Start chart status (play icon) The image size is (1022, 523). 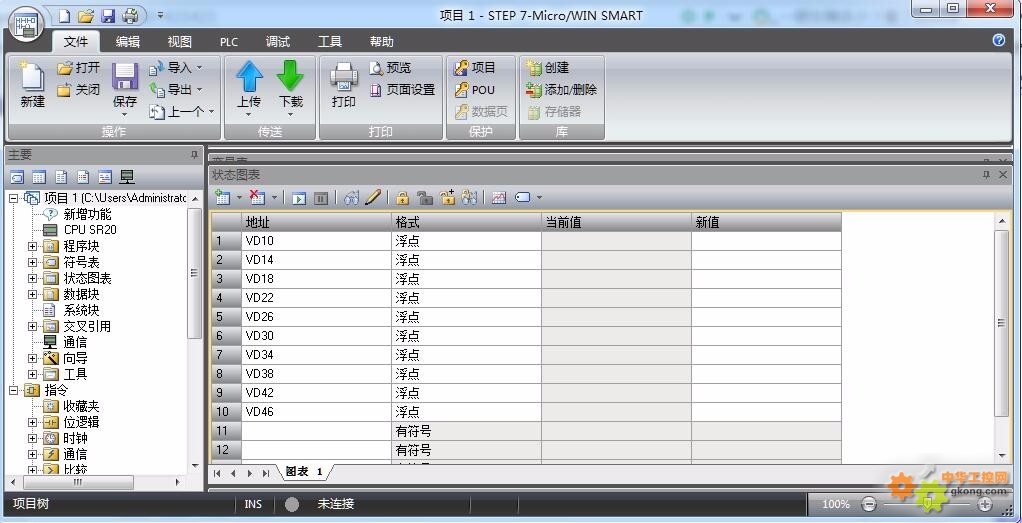[299, 198]
